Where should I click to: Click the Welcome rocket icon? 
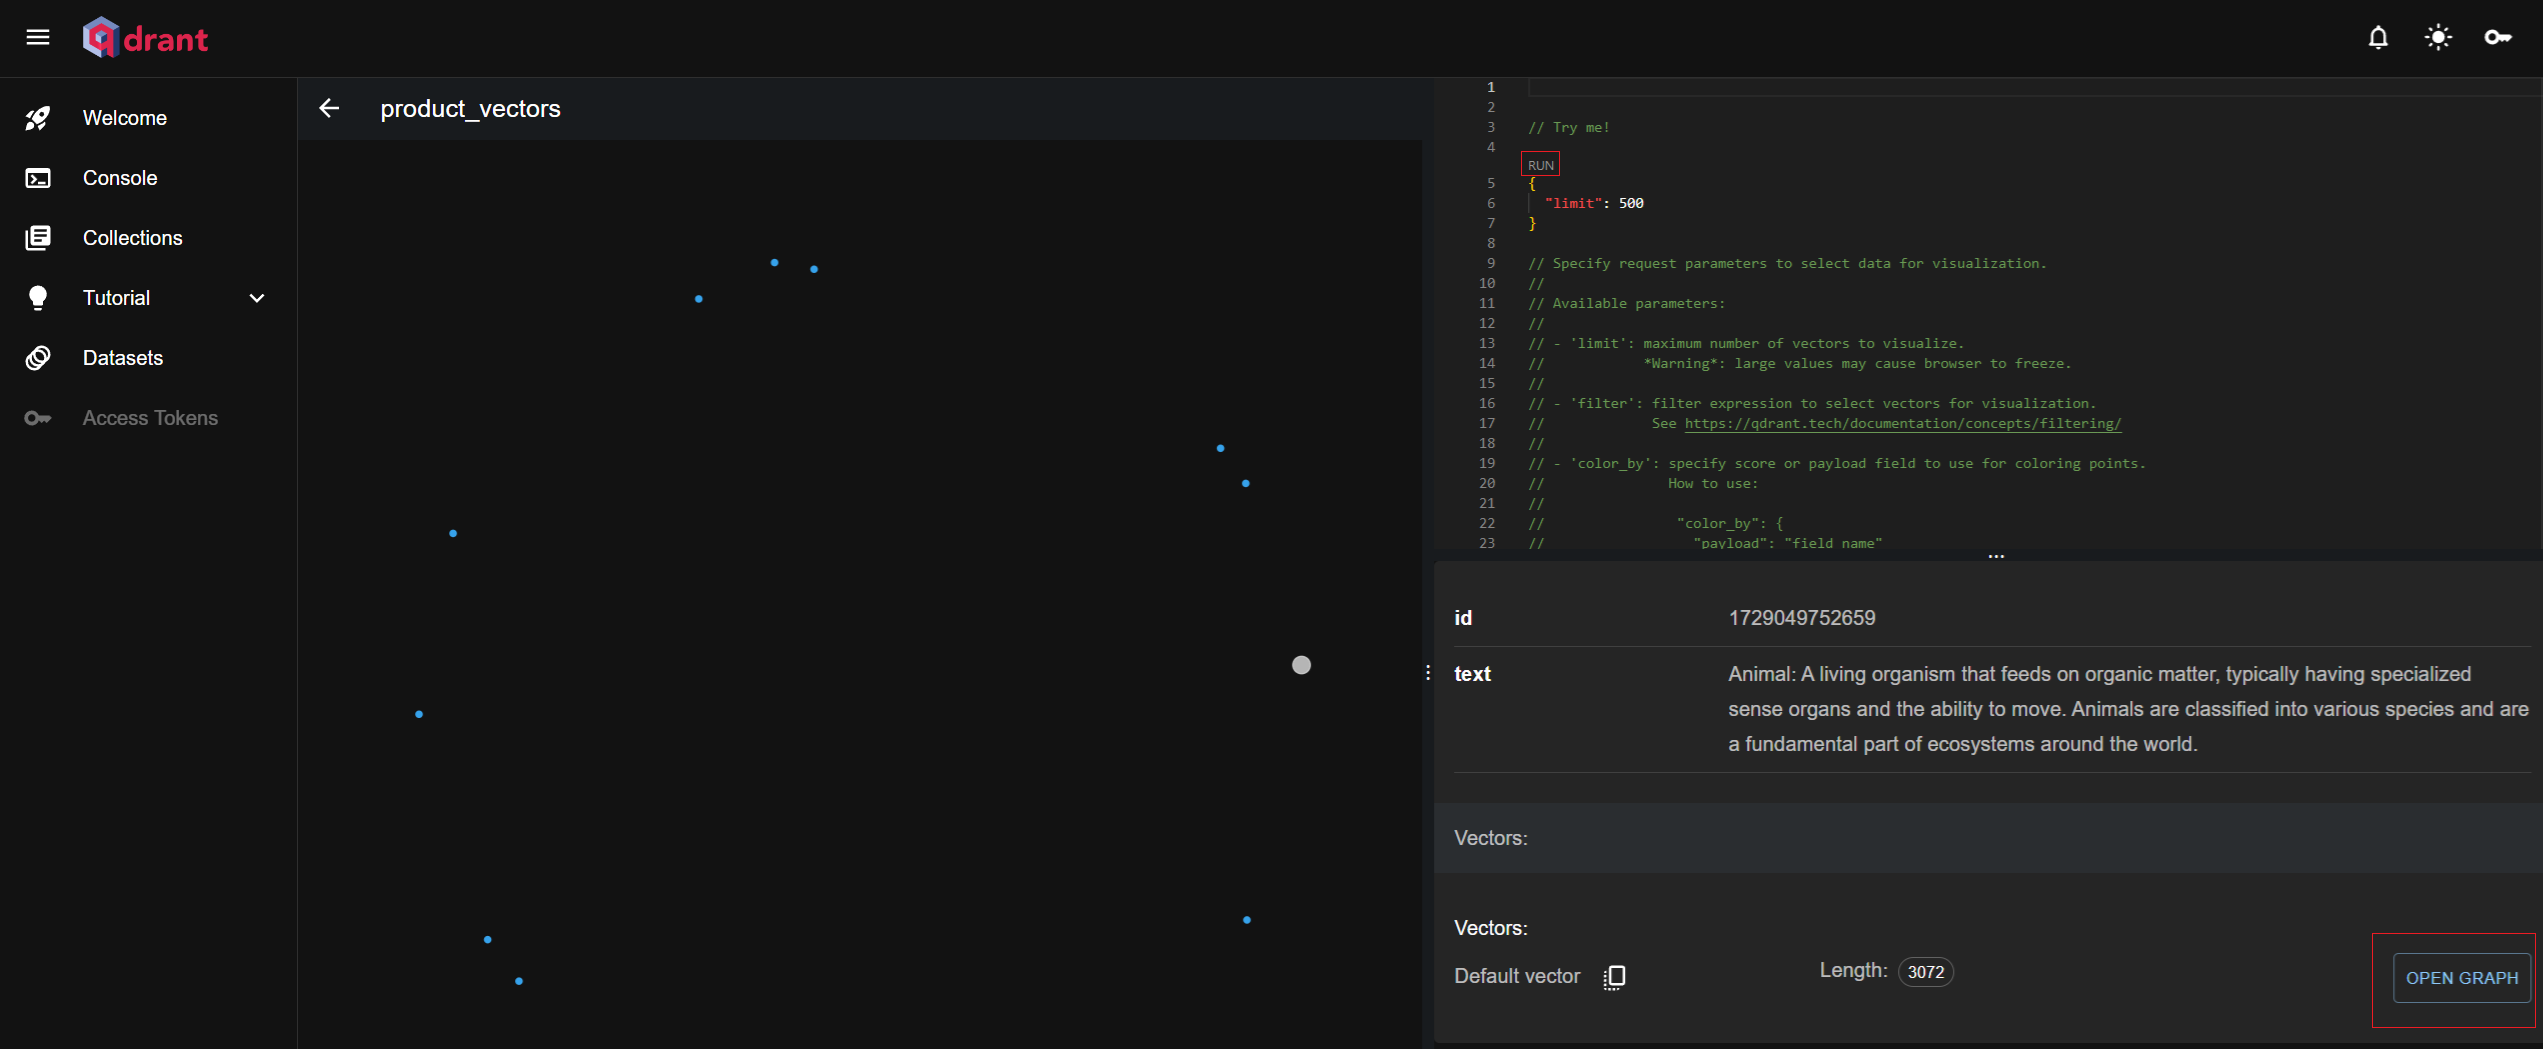coord(38,118)
